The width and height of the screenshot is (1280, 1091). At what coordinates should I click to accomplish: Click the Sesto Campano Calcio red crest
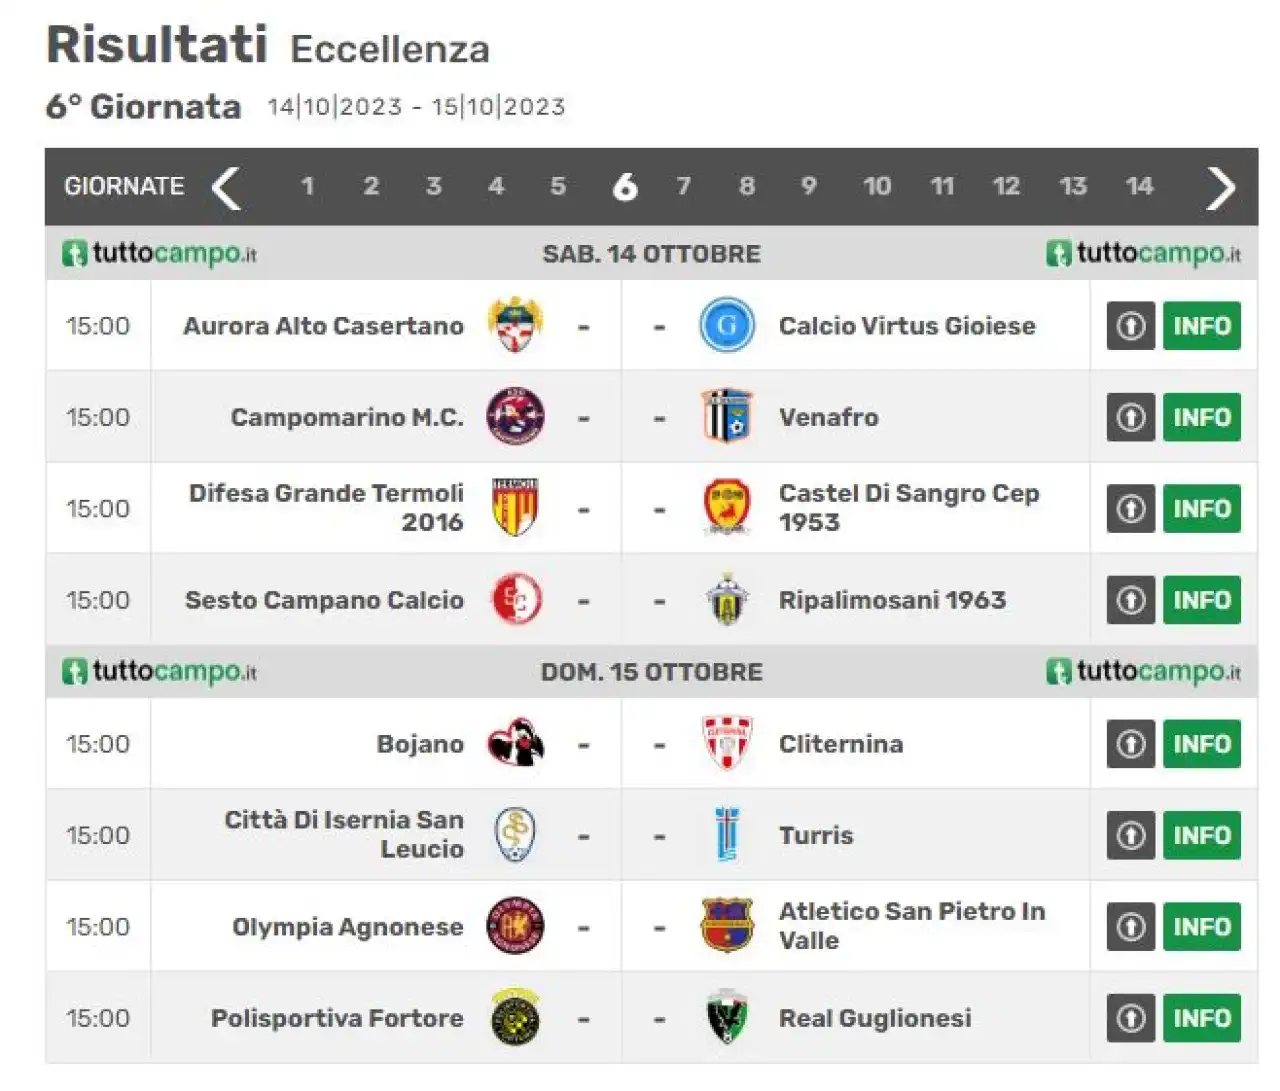point(516,600)
